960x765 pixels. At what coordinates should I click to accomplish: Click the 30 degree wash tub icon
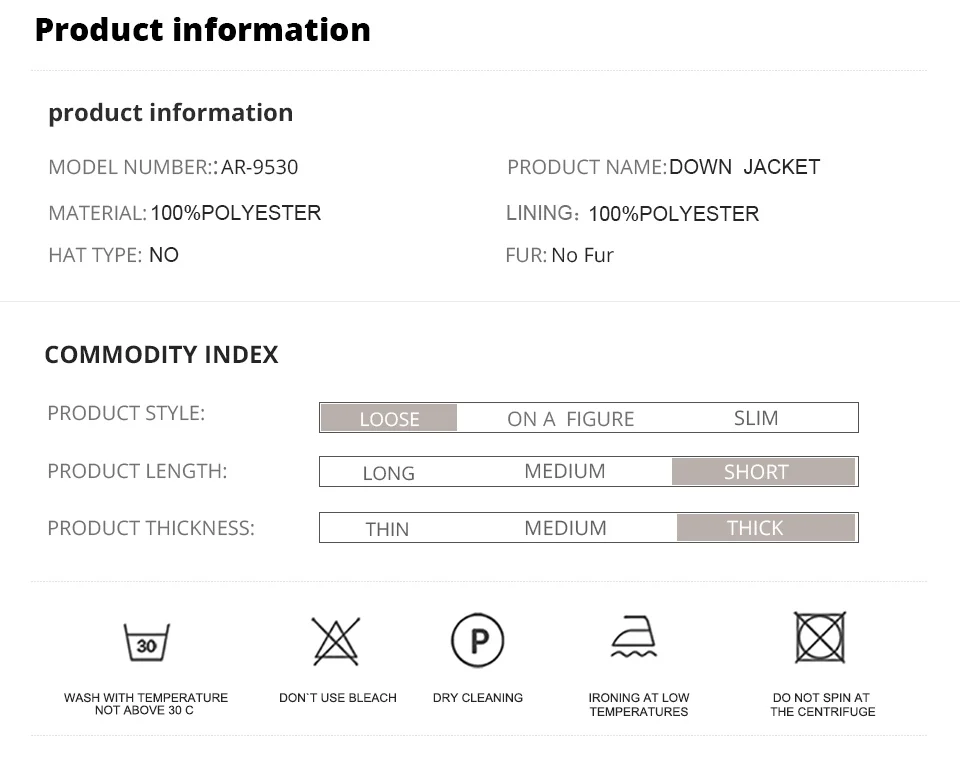pos(146,642)
